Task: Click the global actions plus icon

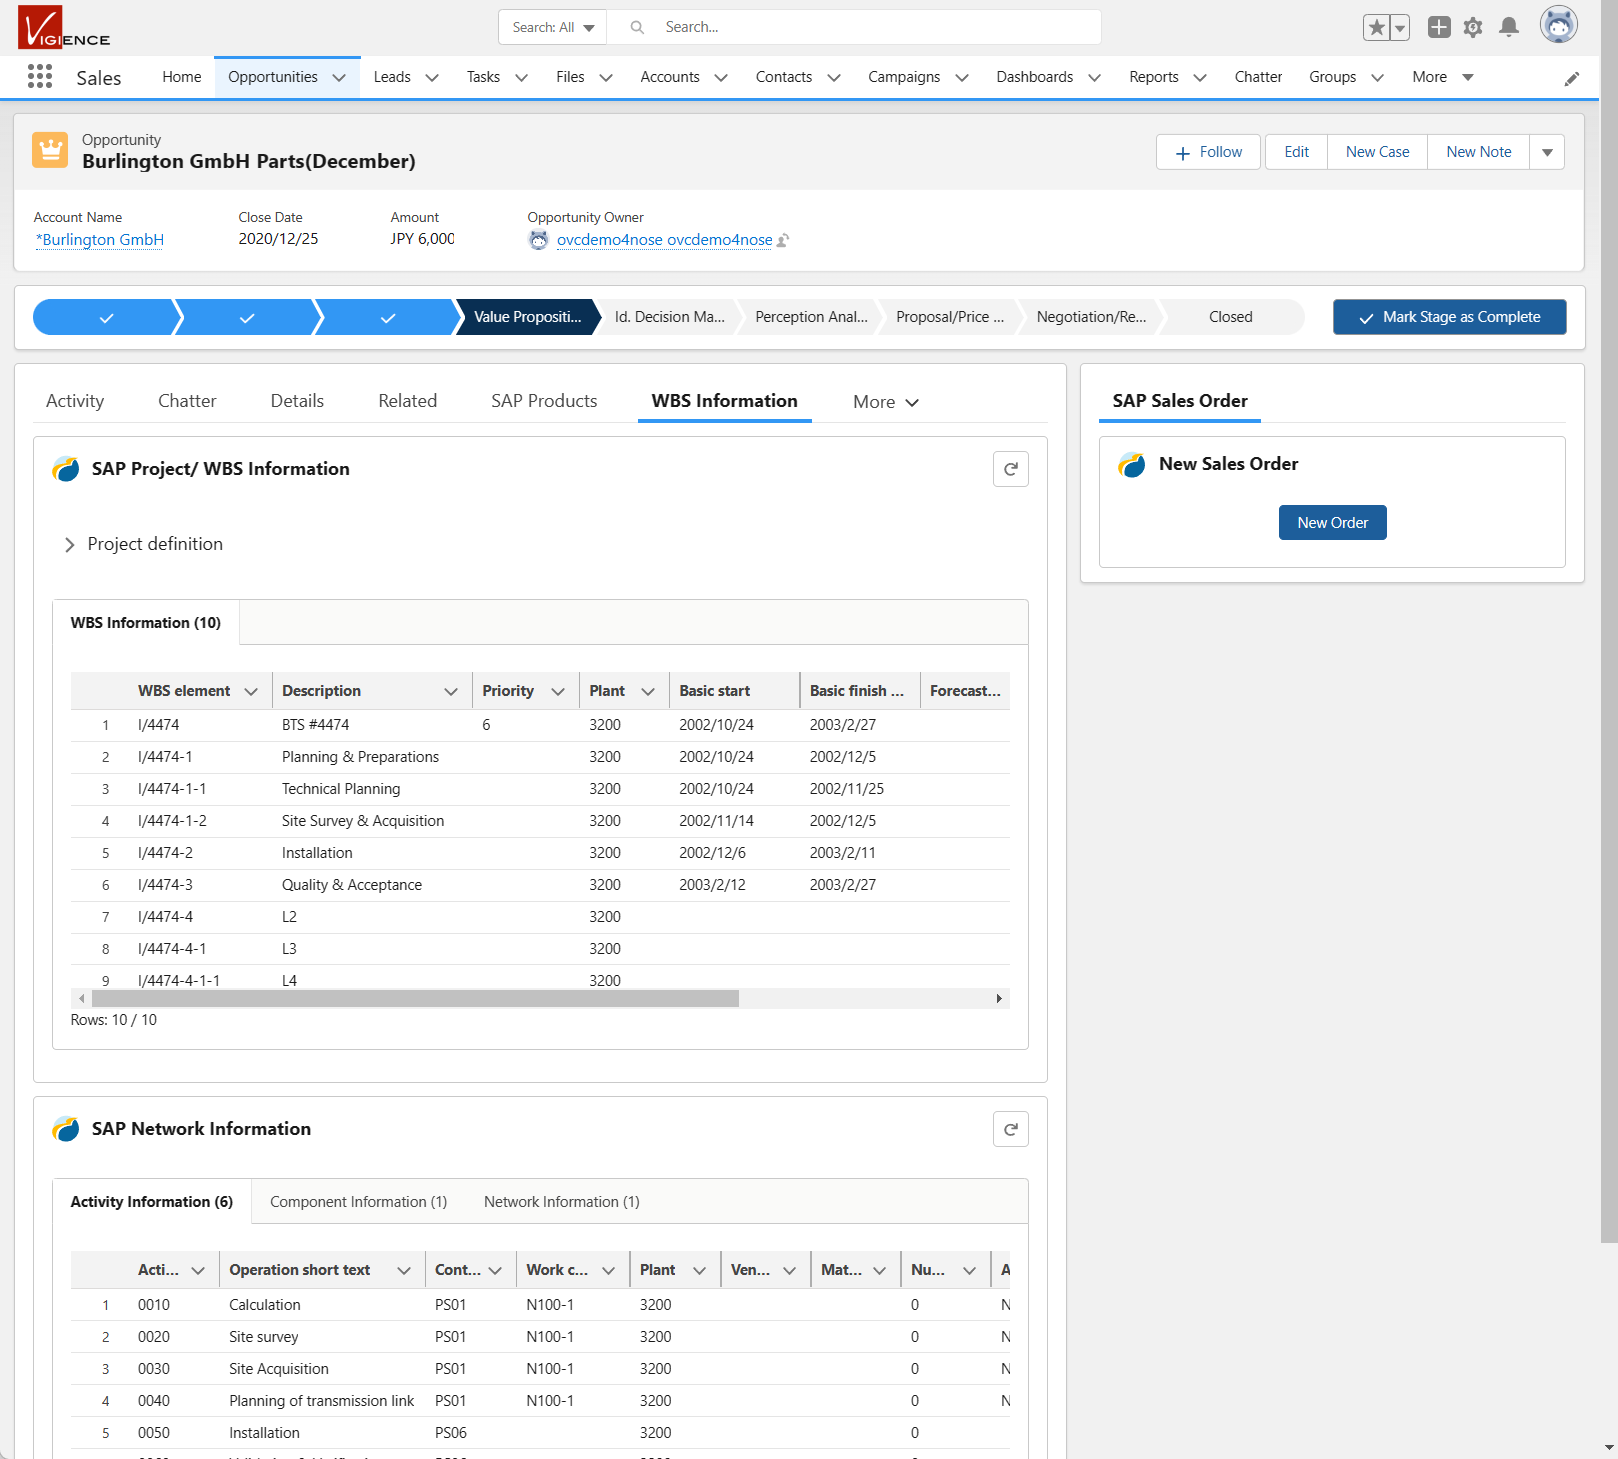Action: point(1439,28)
